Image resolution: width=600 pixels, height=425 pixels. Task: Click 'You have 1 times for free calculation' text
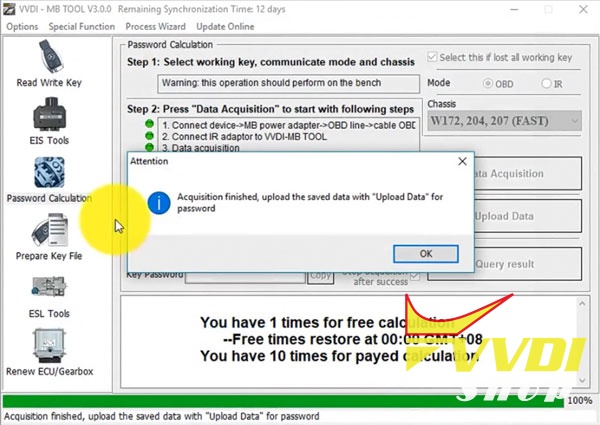click(327, 322)
